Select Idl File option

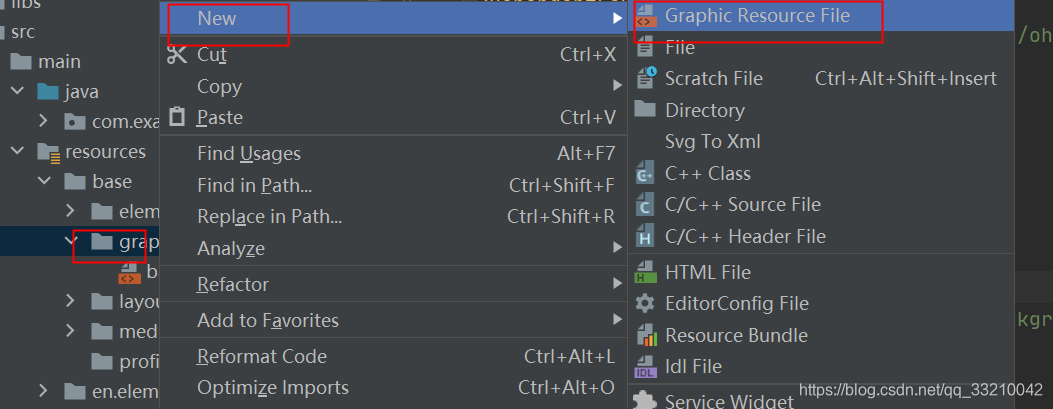[821, 367]
